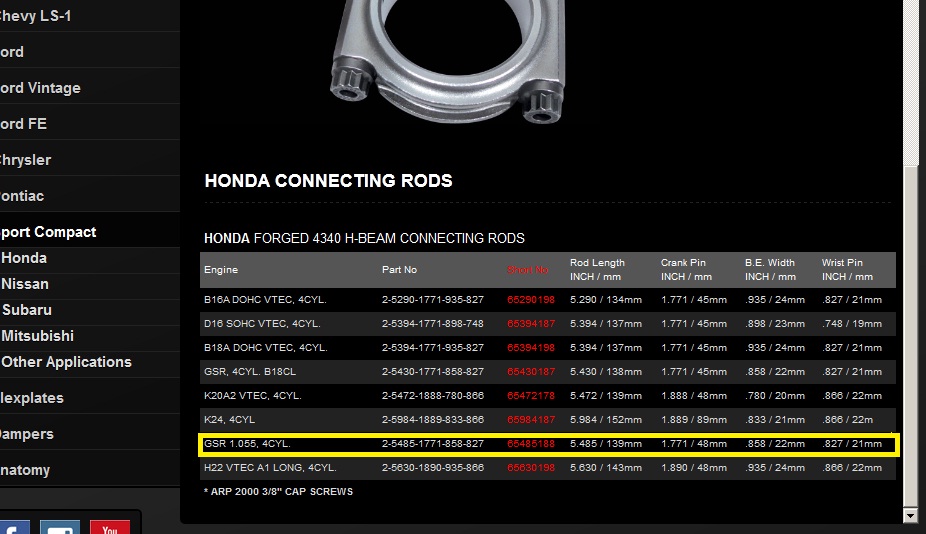Click short number 65290198 for B16A
The image size is (926, 534).
pyautogui.click(x=530, y=299)
